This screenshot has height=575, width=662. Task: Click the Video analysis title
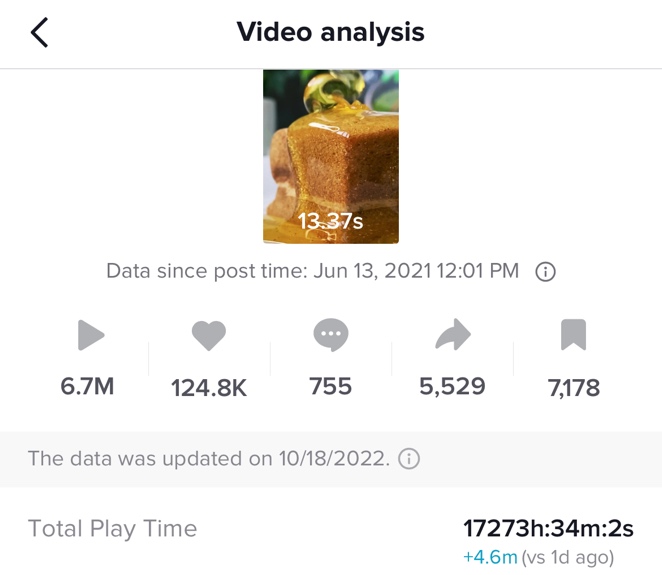coord(331,32)
